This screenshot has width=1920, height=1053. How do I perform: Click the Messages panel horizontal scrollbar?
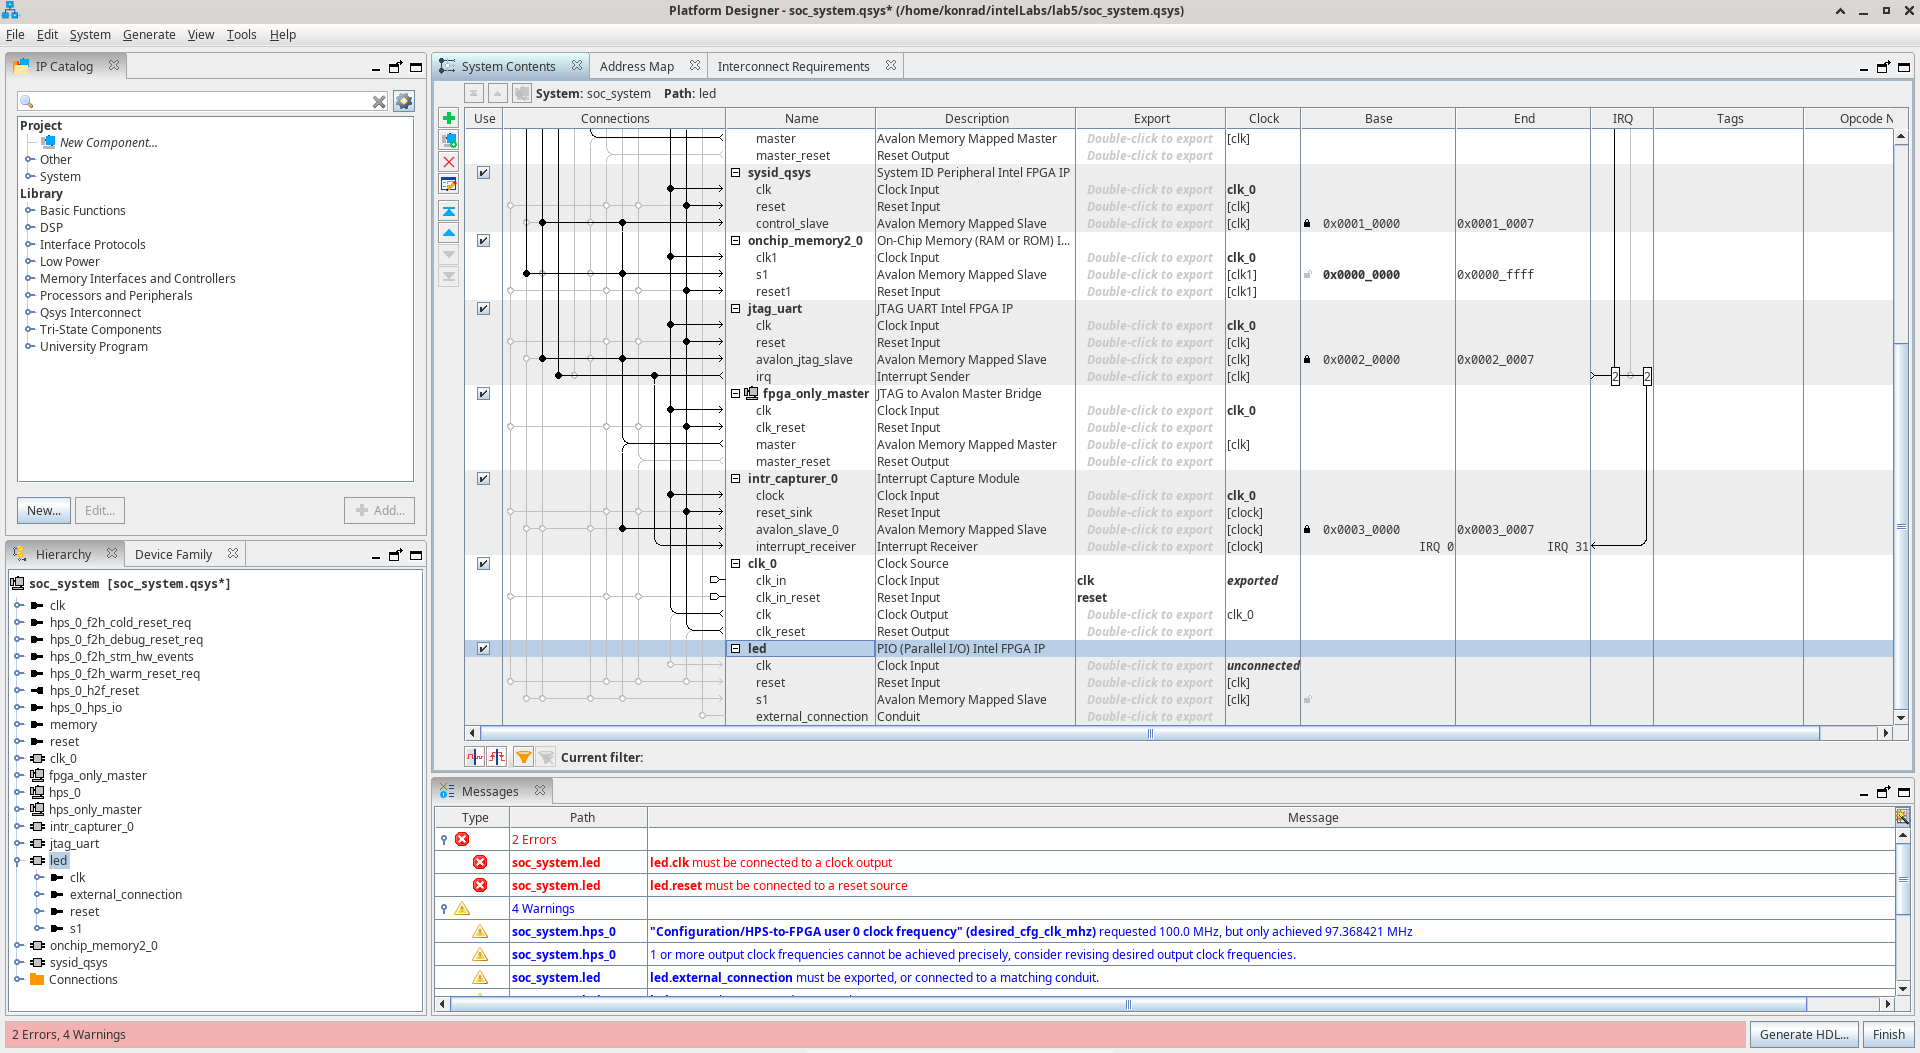point(1128,1004)
